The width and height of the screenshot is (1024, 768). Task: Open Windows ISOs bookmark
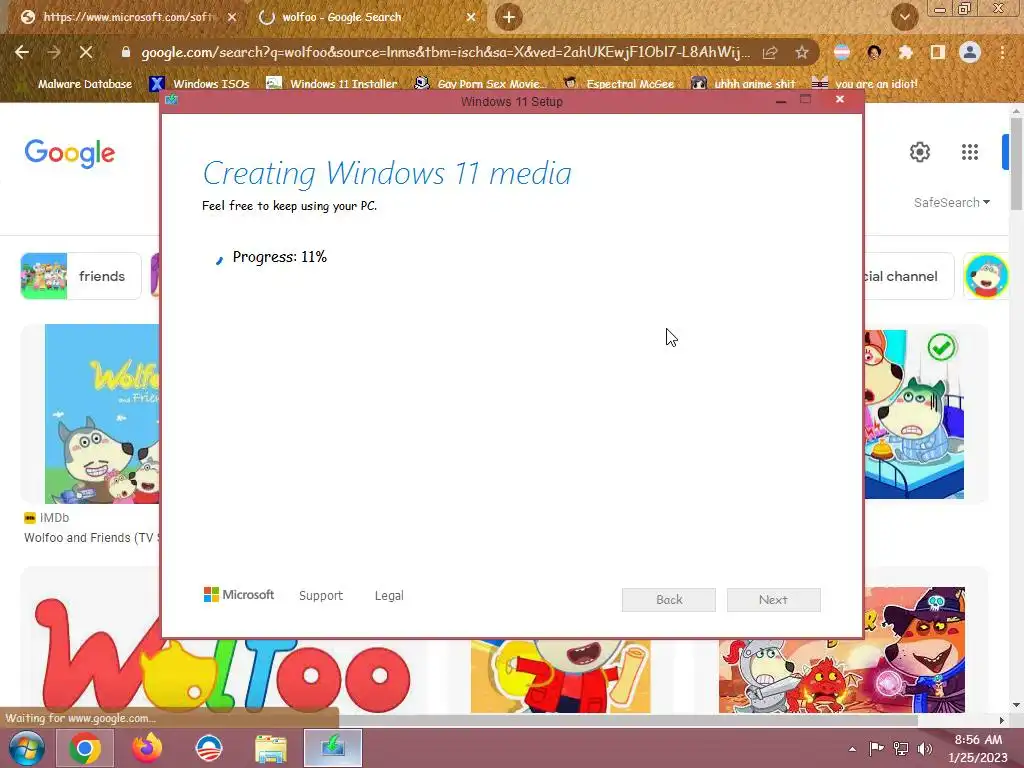click(x=200, y=84)
